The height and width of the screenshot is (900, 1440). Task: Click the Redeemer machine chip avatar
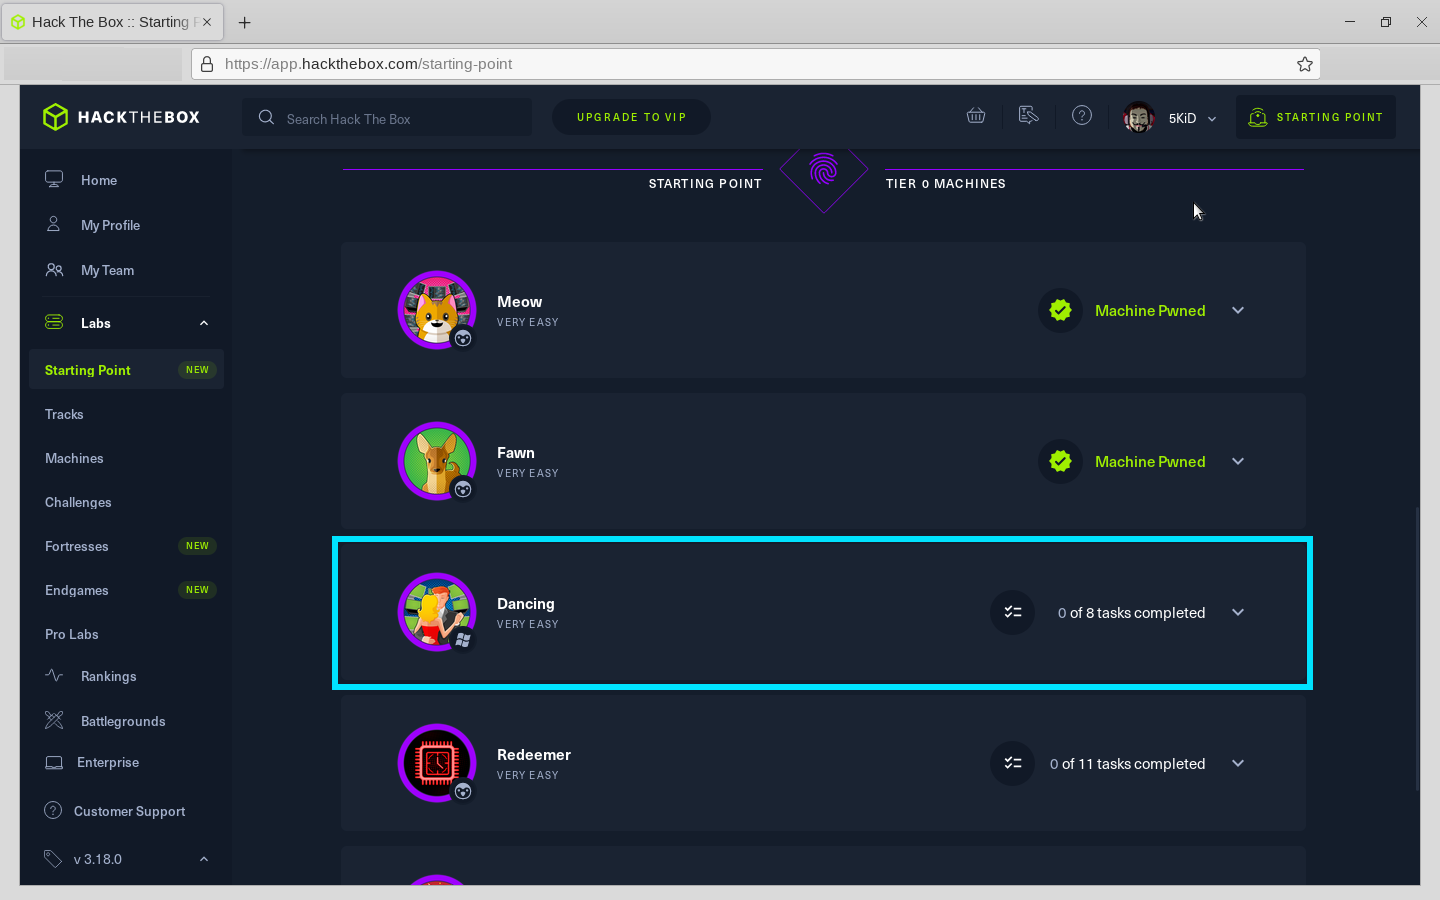pyautogui.click(x=437, y=763)
